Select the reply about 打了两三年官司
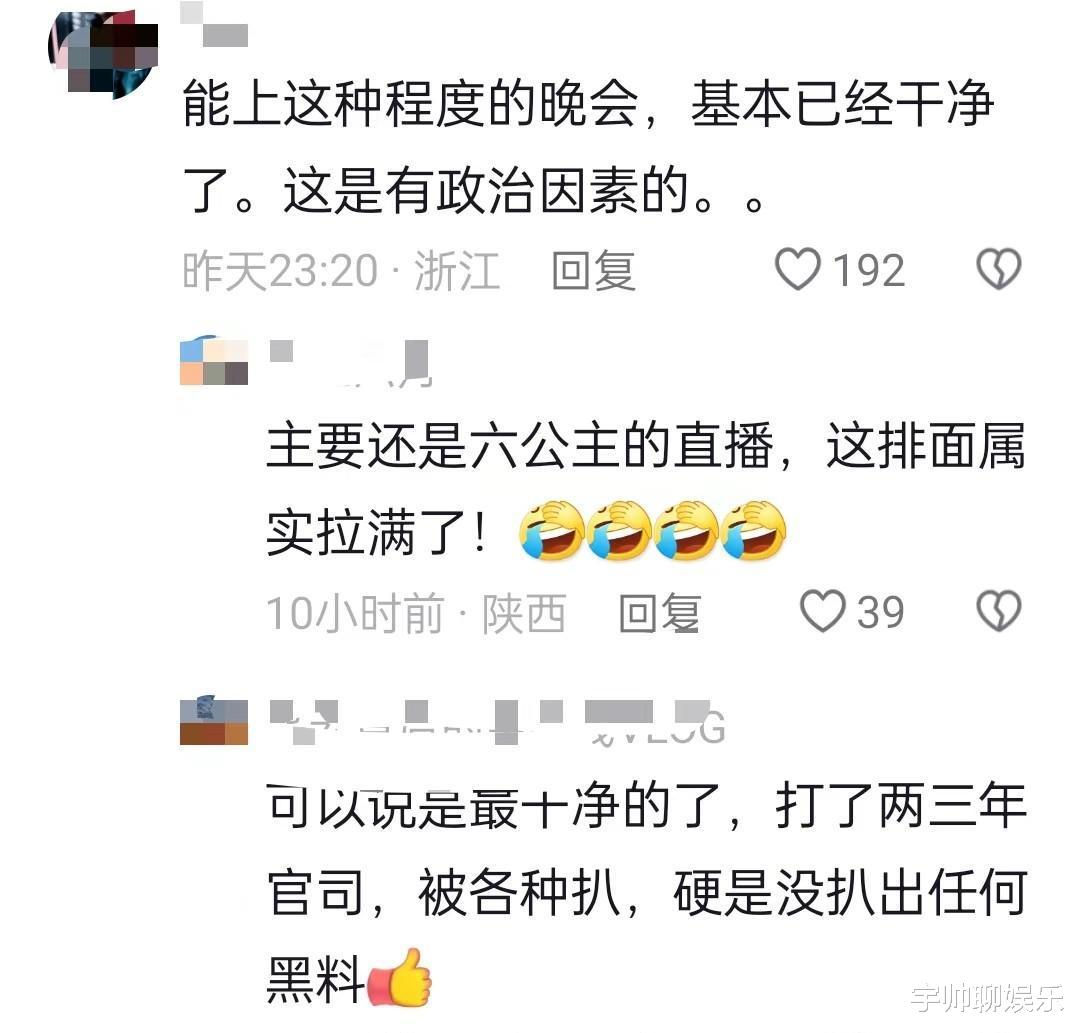The image size is (1080, 1033). [647, 894]
